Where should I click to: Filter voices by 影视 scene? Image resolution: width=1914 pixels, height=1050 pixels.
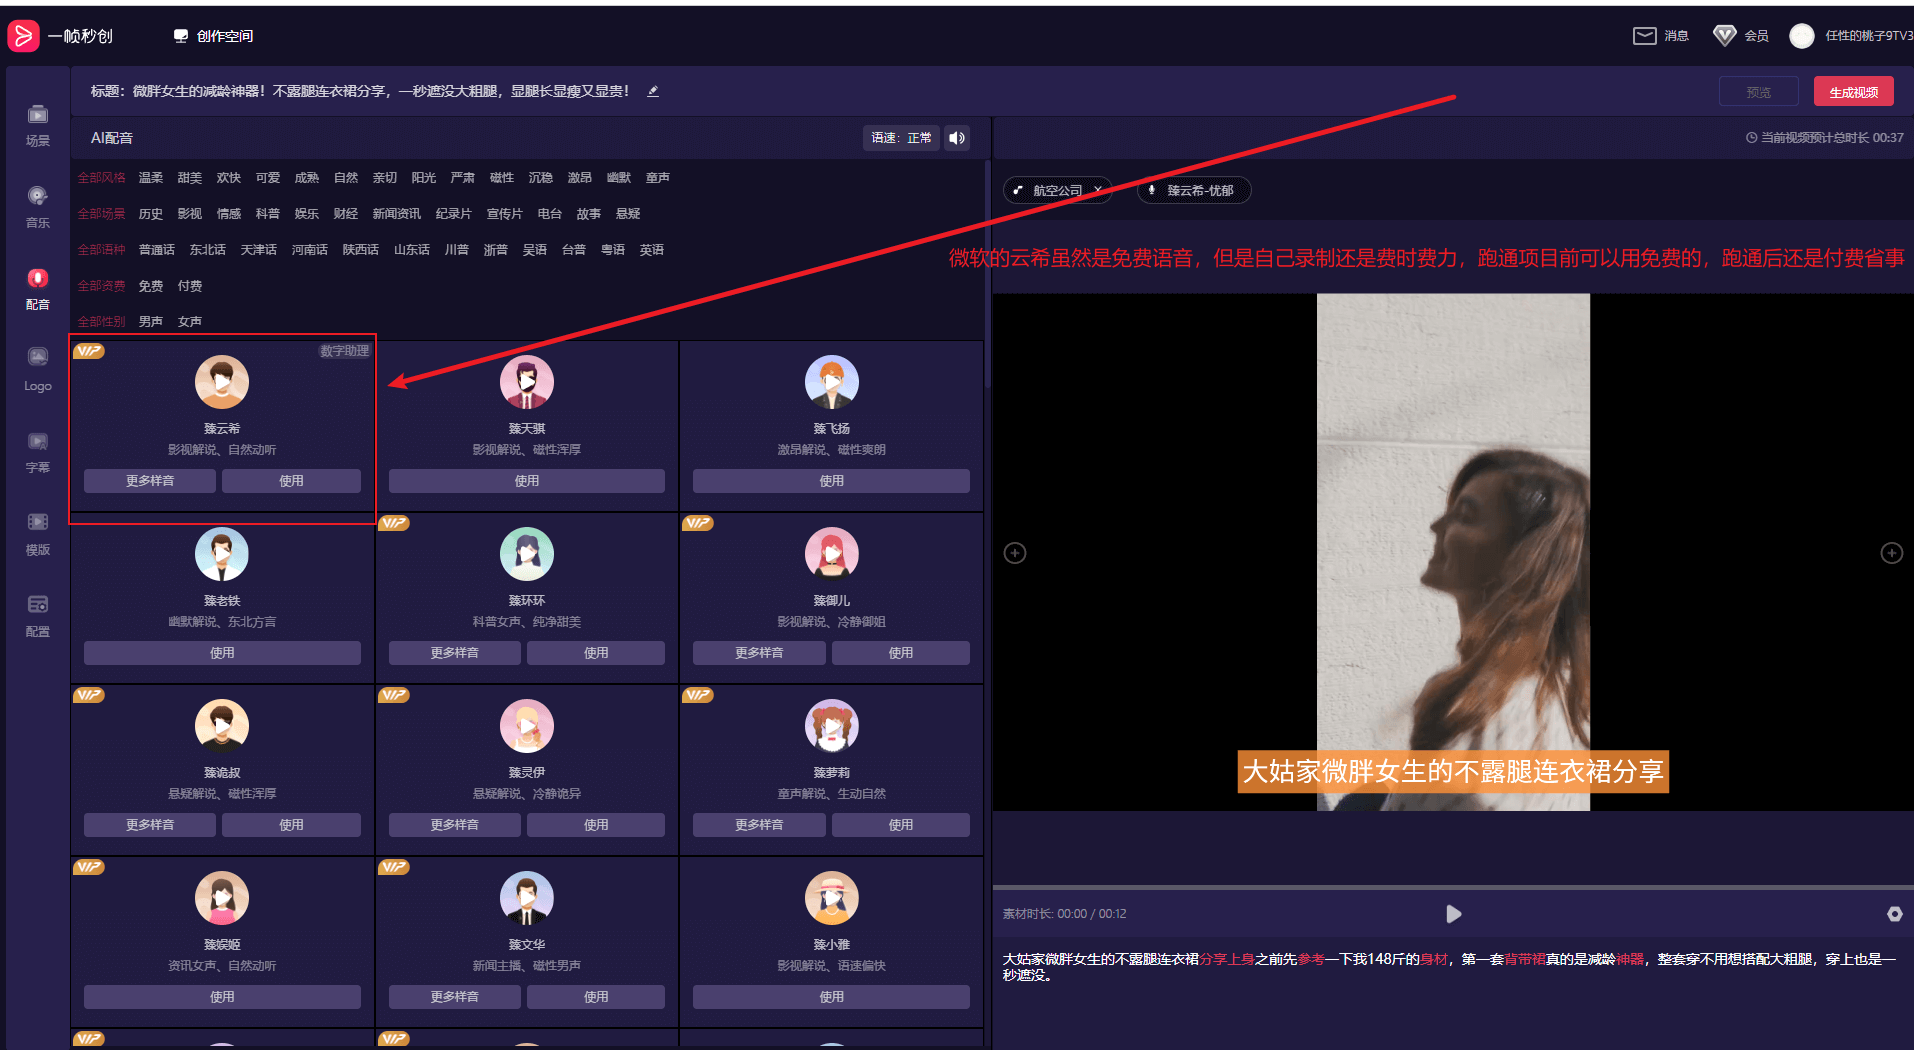click(x=190, y=214)
